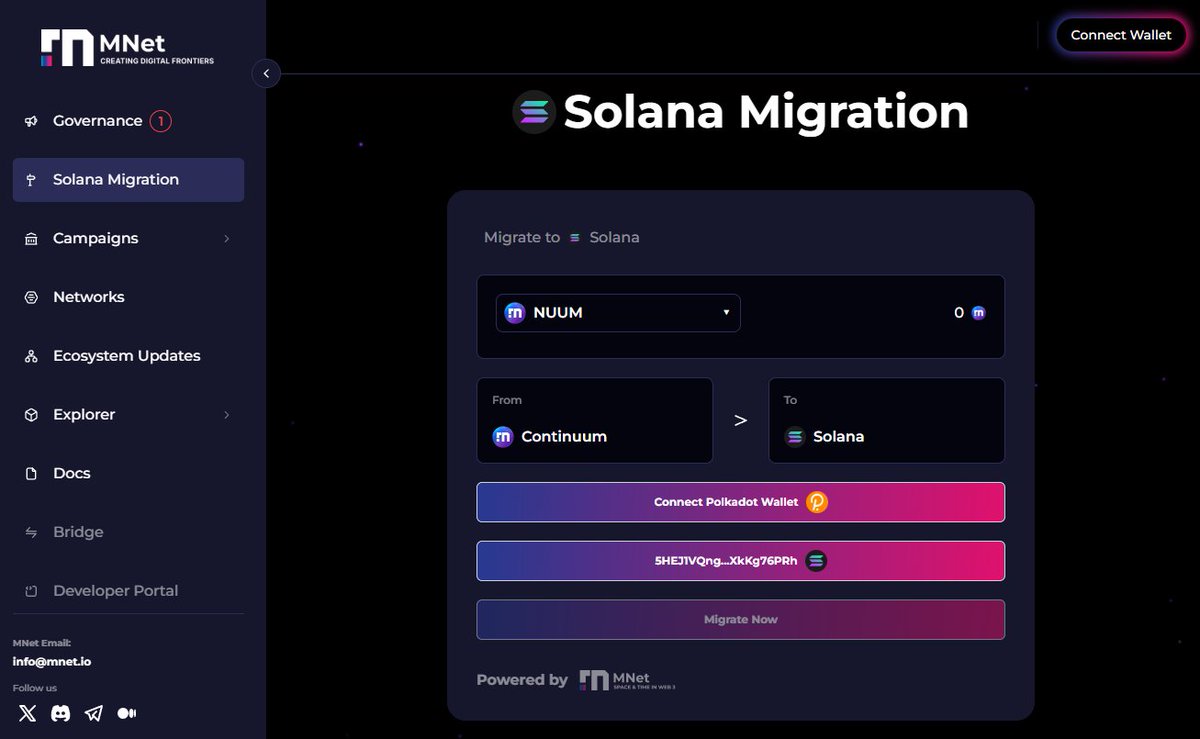Click the Migrate Now button
The image size is (1200, 739).
tap(741, 620)
